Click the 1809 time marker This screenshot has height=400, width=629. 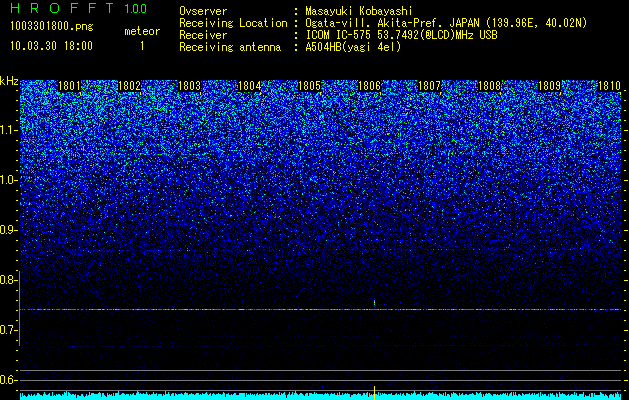pyautogui.click(x=549, y=86)
